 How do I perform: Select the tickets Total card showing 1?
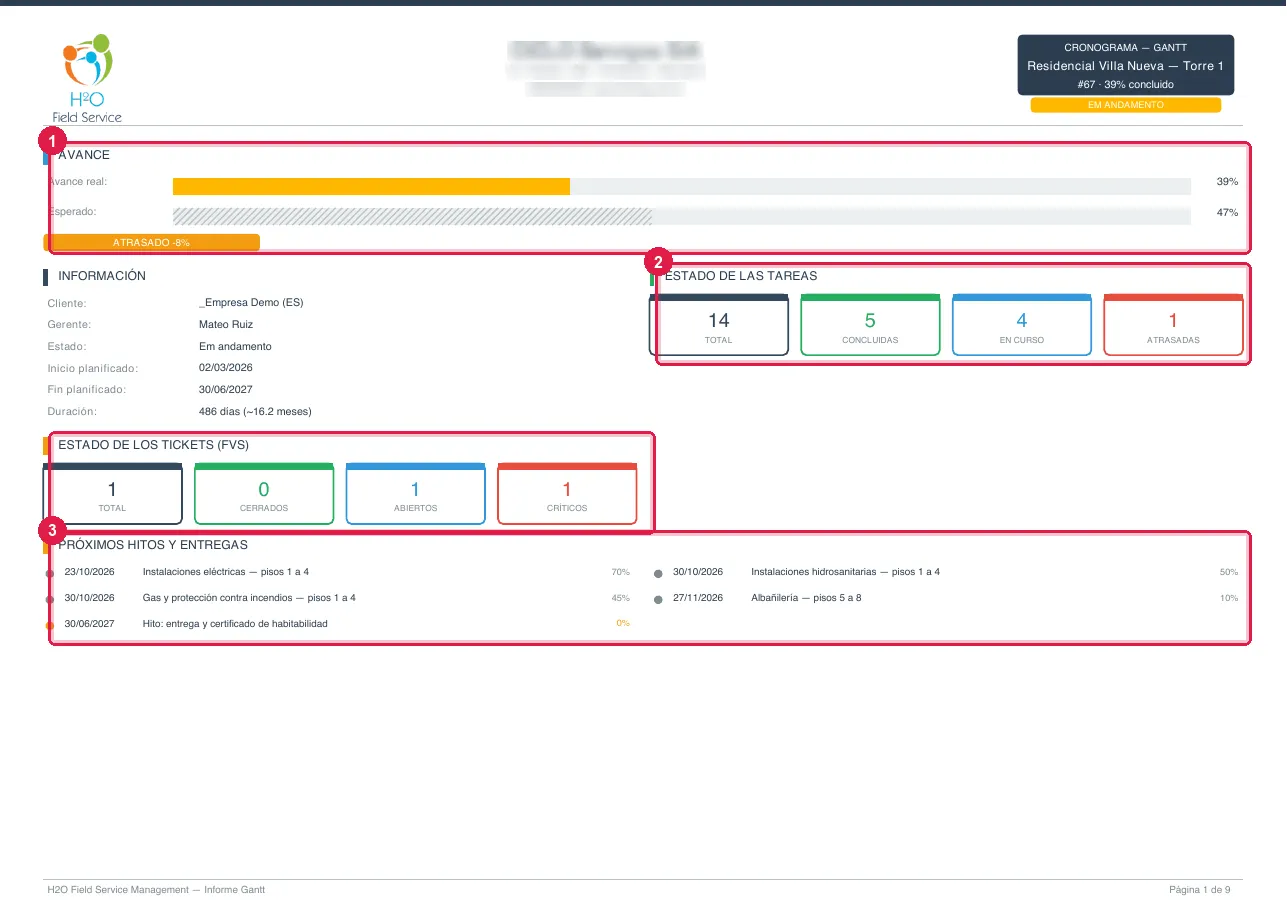click(x=113, y=494)
